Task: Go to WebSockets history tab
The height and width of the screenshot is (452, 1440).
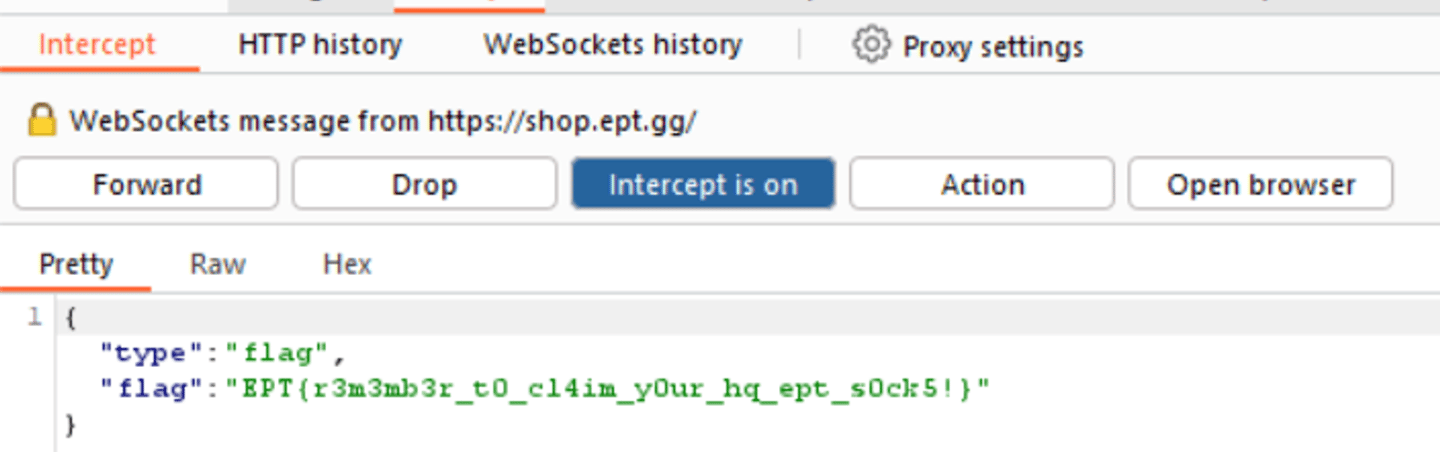Action: click(612, 45)
